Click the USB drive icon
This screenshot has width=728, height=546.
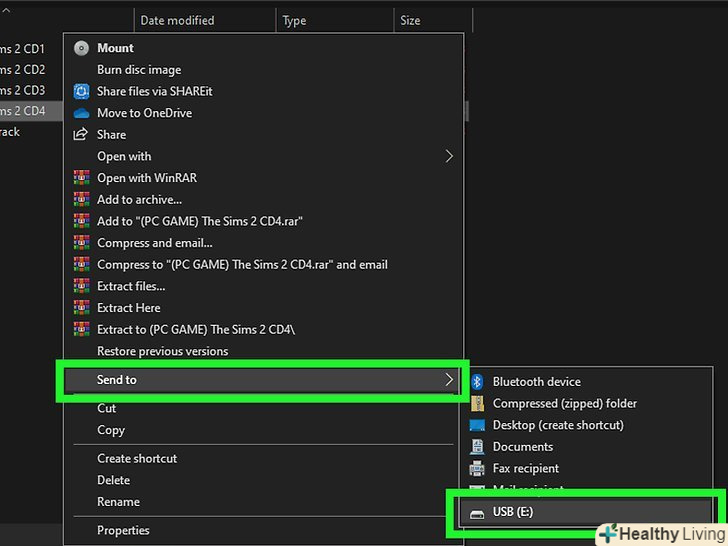[477, 514]
